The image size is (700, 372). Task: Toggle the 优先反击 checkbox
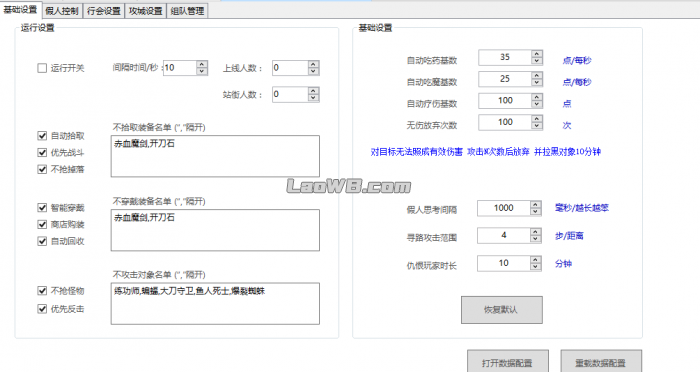[x=42, y=309]
